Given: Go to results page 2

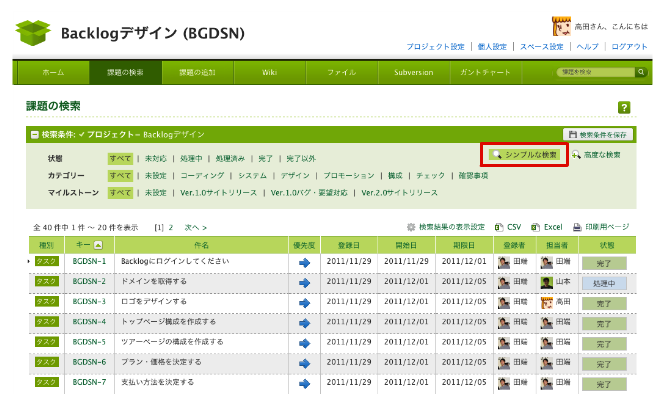Looking at the screenshot, I should coord(171,228).
